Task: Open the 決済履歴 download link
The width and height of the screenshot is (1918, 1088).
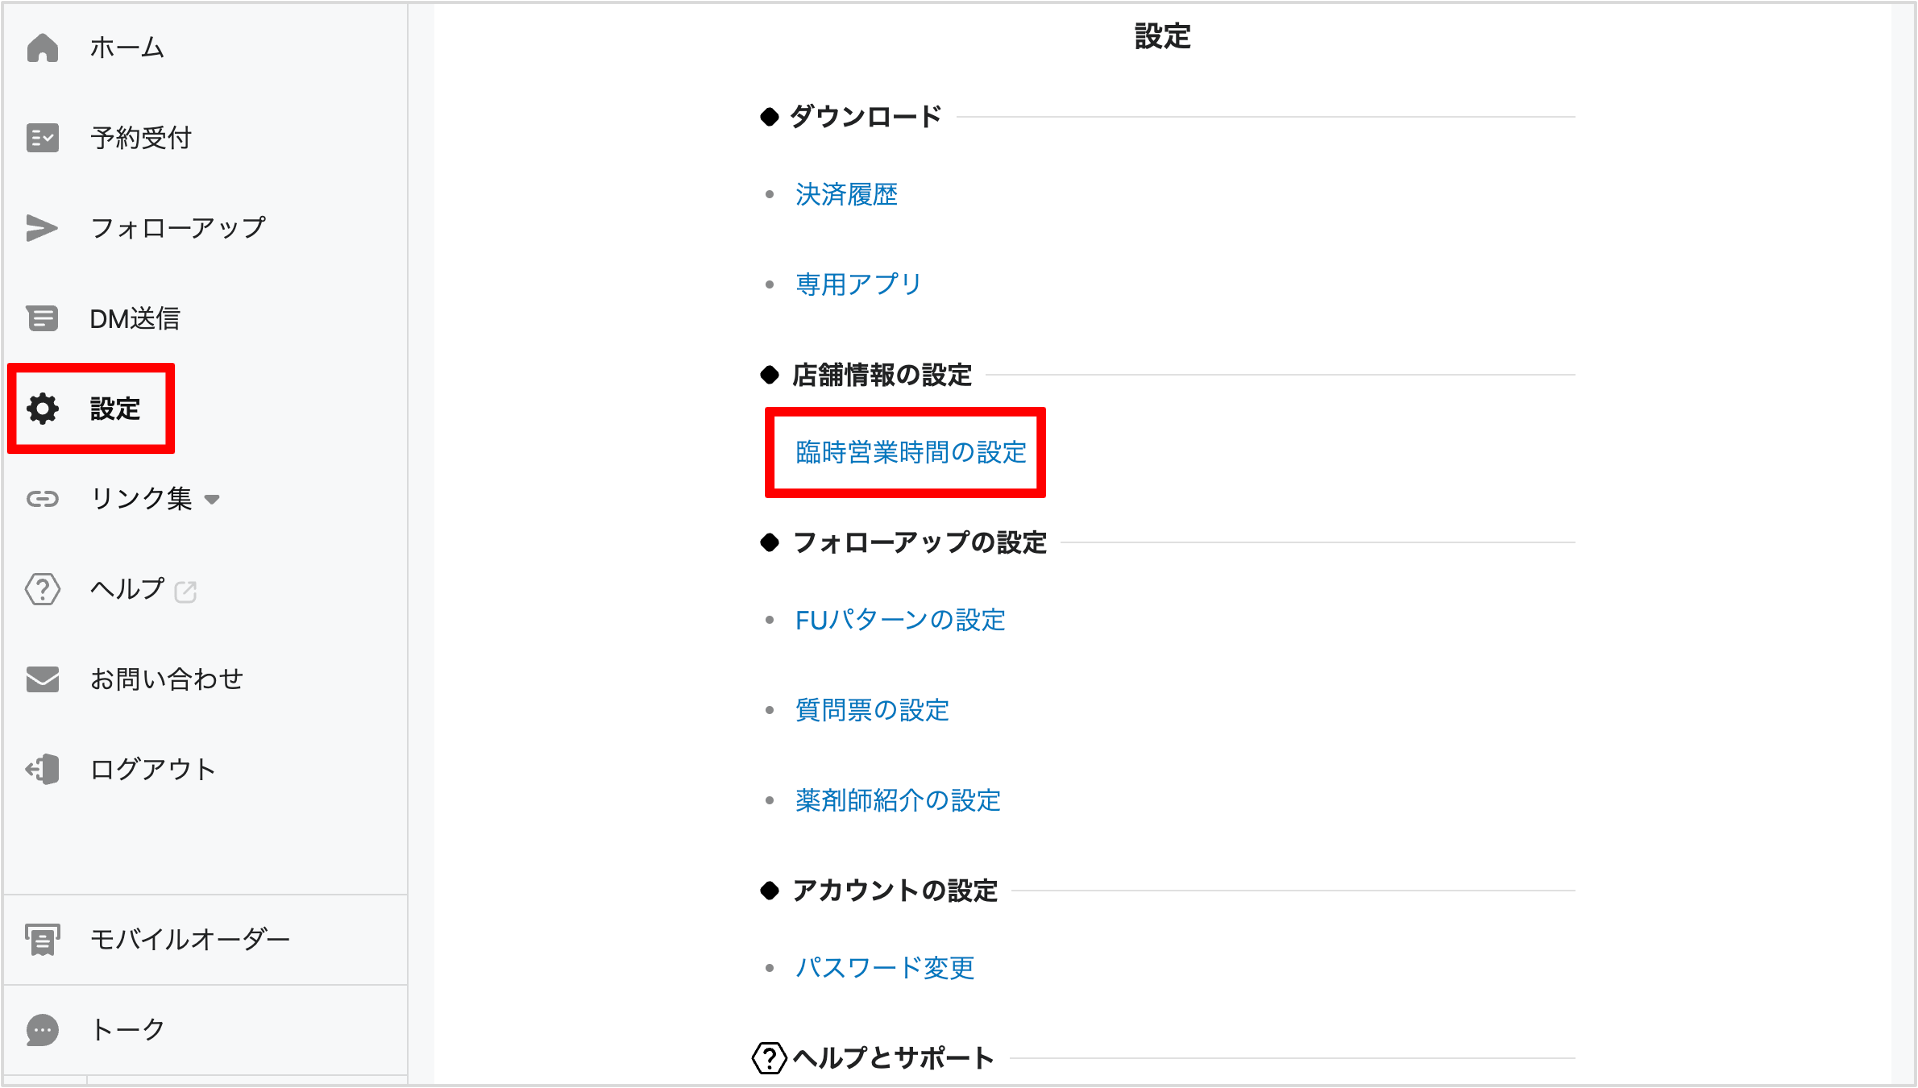Action: pos(846,194)
